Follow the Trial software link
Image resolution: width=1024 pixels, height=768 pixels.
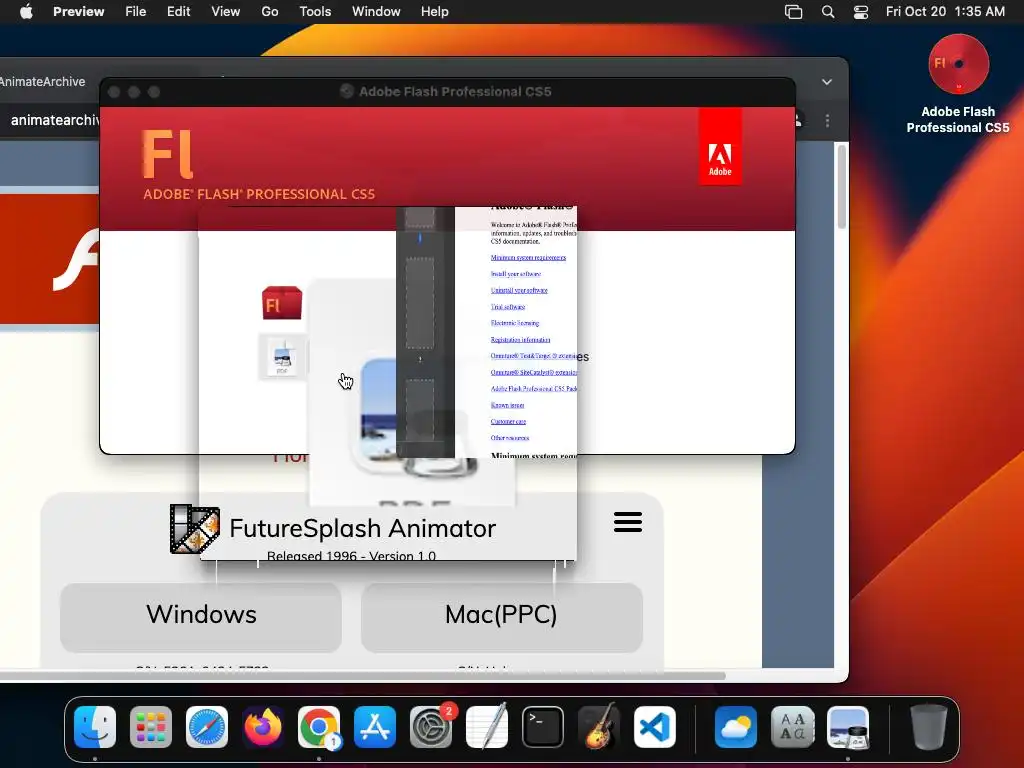(x=508, y=306)
